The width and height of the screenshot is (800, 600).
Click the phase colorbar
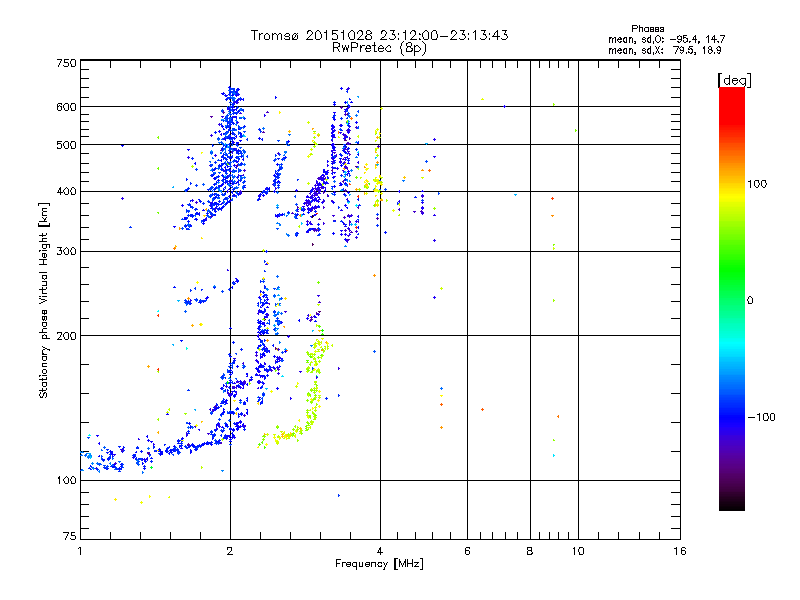pos(732,298)
